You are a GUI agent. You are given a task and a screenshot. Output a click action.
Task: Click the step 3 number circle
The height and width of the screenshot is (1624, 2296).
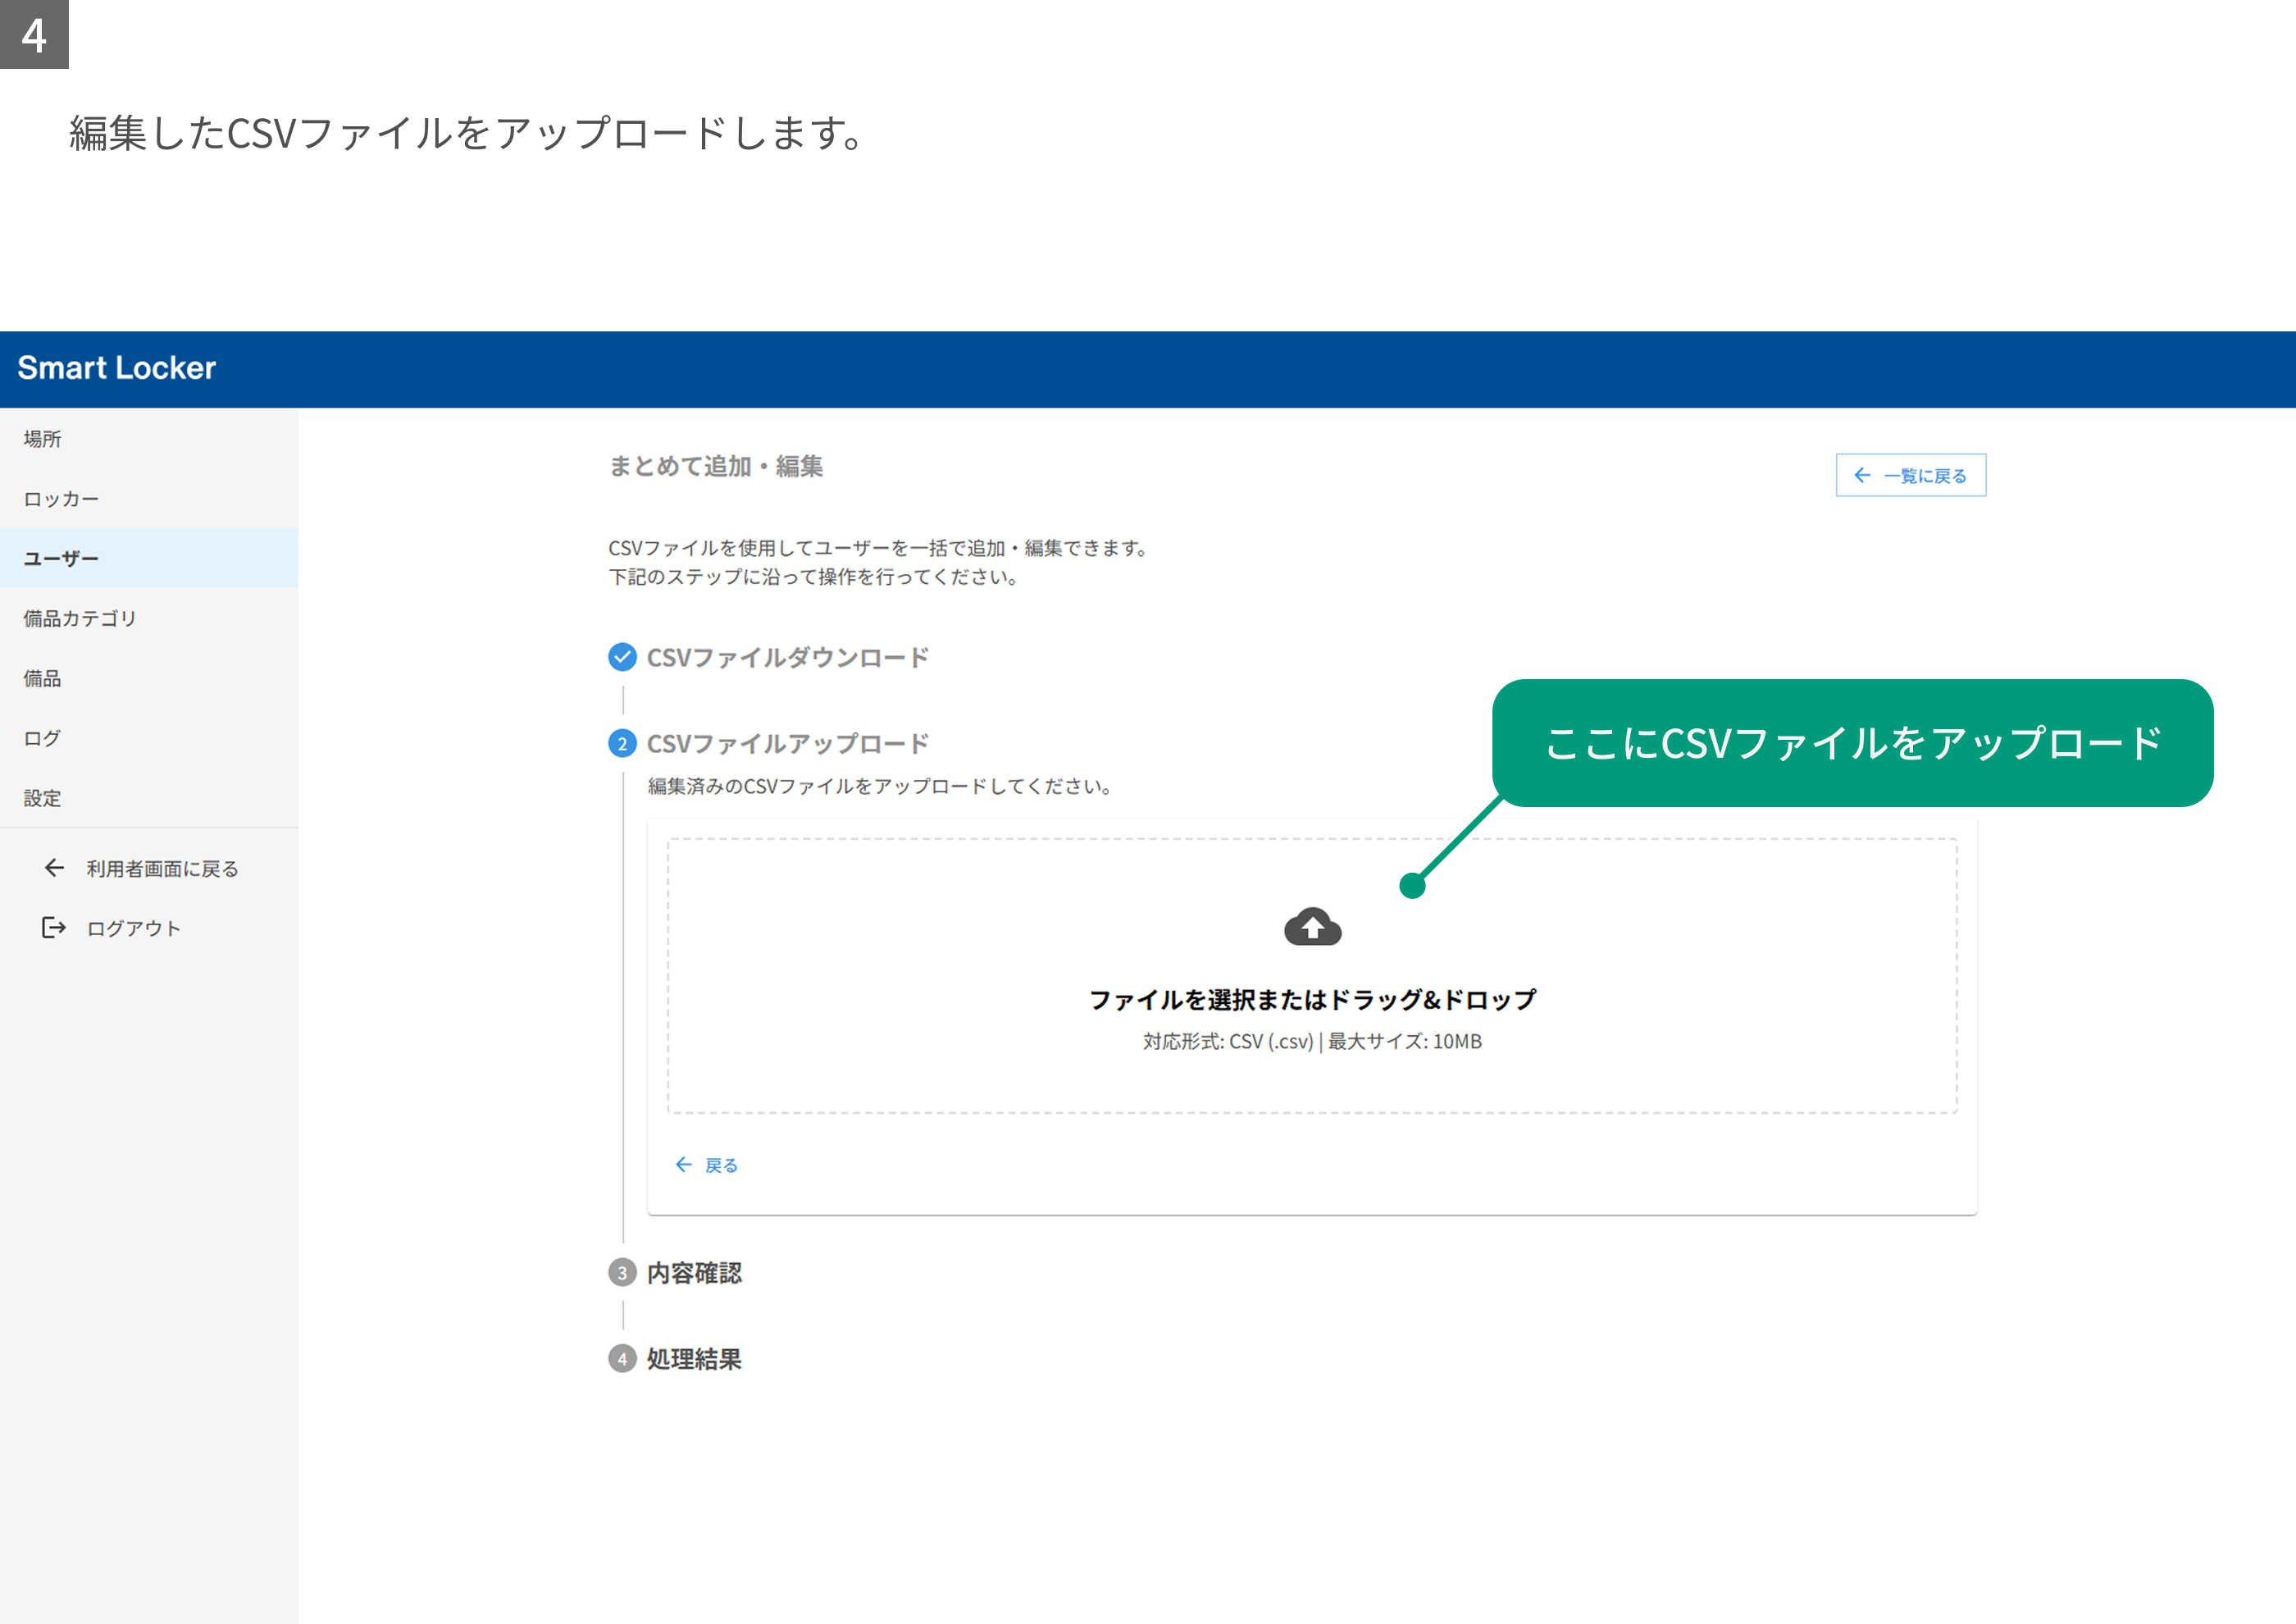[x=622, y=1272]
